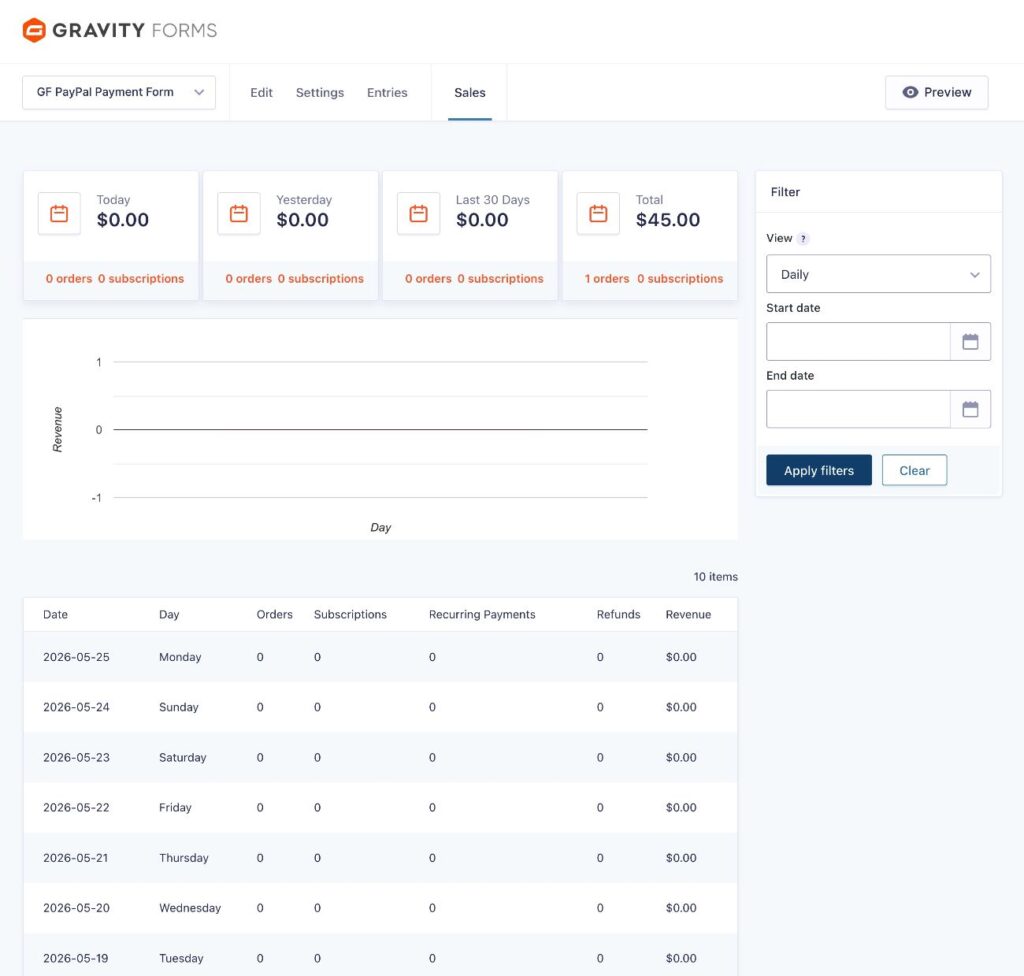Click the 2026-05-25 date cell

tap(76, 657)
